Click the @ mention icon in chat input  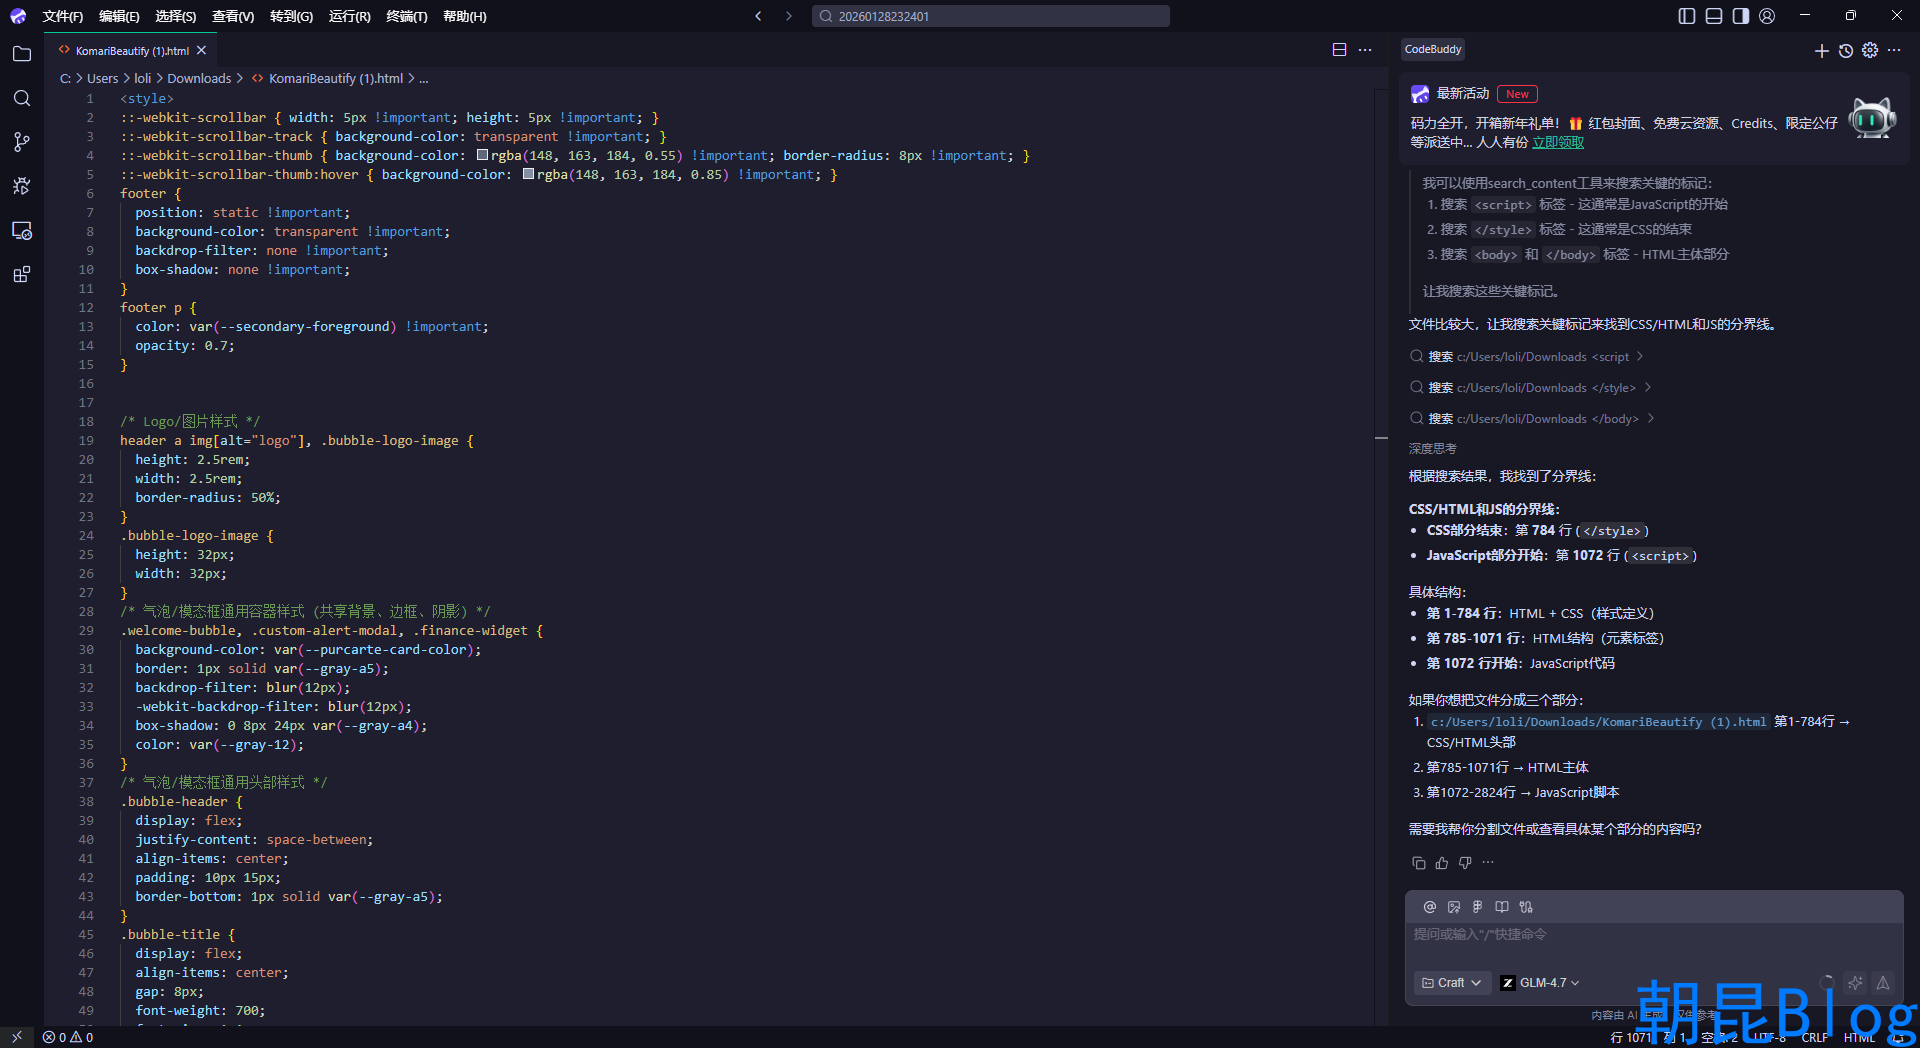pos(1430,907)
